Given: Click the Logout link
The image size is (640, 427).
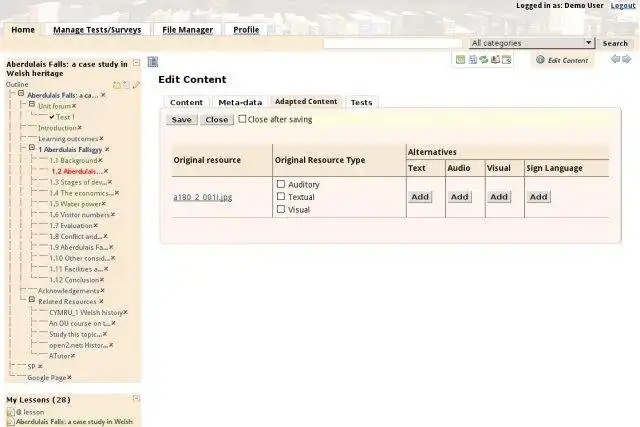Looking at the screenshot, I should pos(623,6).
